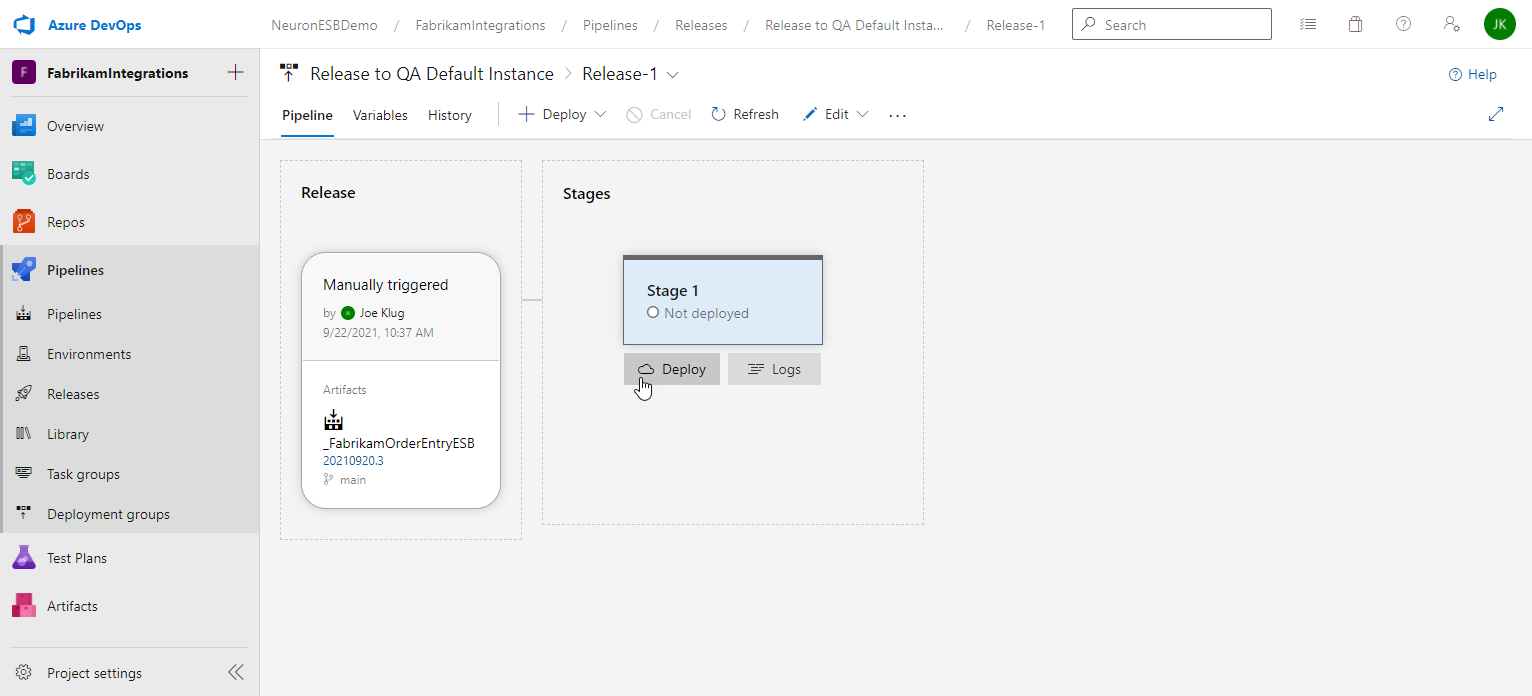Switch to the Variables tab
1532x696 pixels.
(x=380, y=115)
